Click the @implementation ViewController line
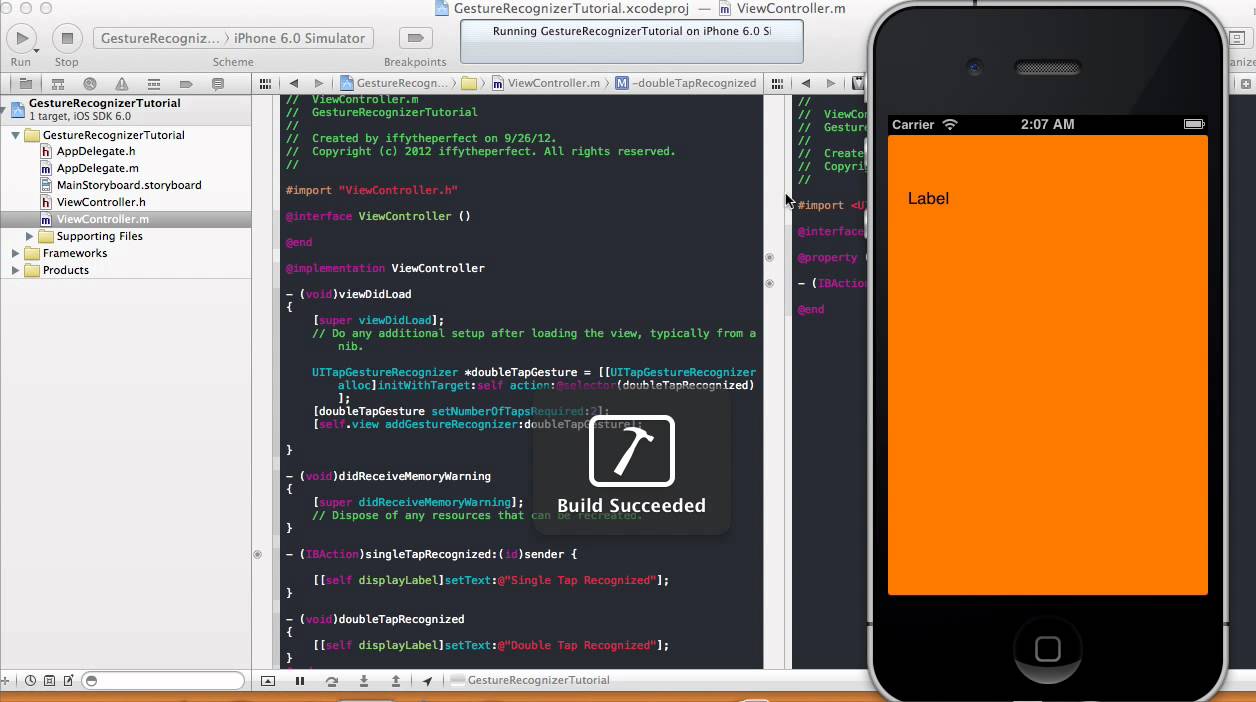This screenshot has width=1256, height=702. [385, 268]
